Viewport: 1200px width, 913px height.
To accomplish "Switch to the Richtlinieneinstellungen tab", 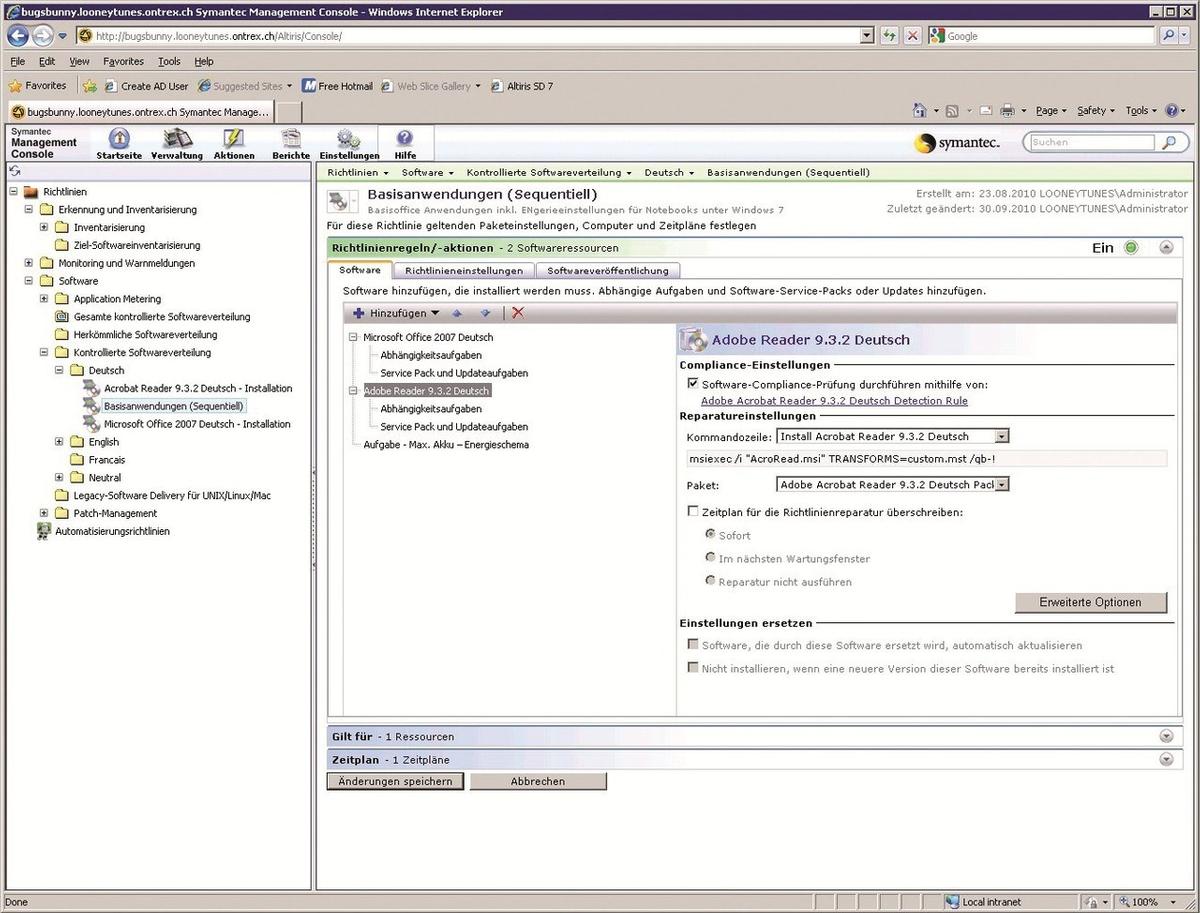I will pyautogui.click(x=464, y=270).
